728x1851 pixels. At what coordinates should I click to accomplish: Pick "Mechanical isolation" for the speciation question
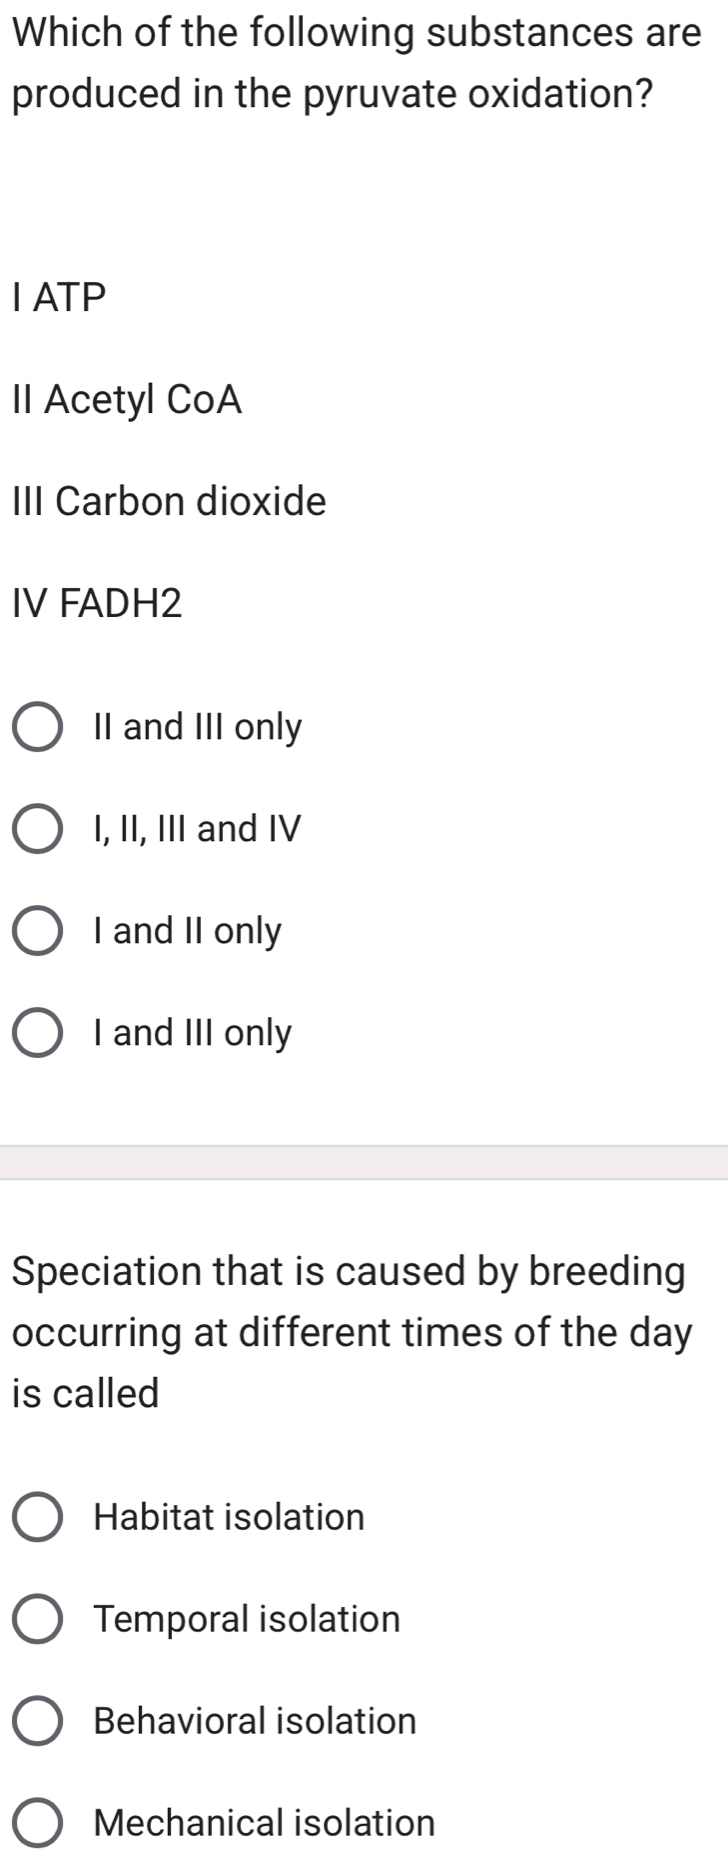click(37, 1822)
